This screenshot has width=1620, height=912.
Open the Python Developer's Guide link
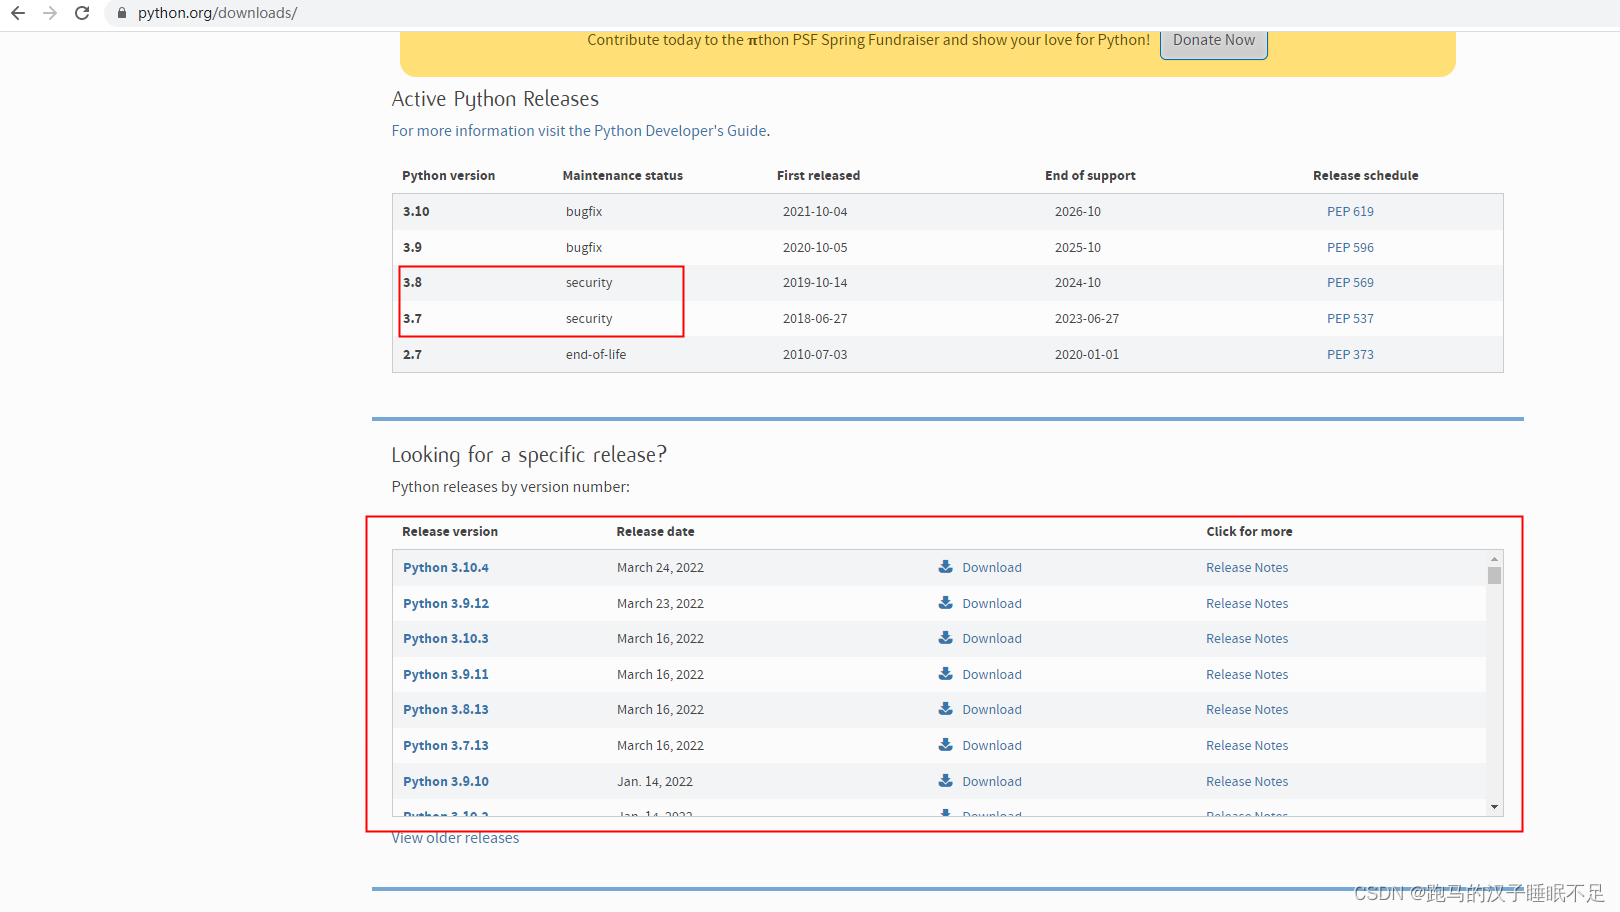[x=580, y=131]
